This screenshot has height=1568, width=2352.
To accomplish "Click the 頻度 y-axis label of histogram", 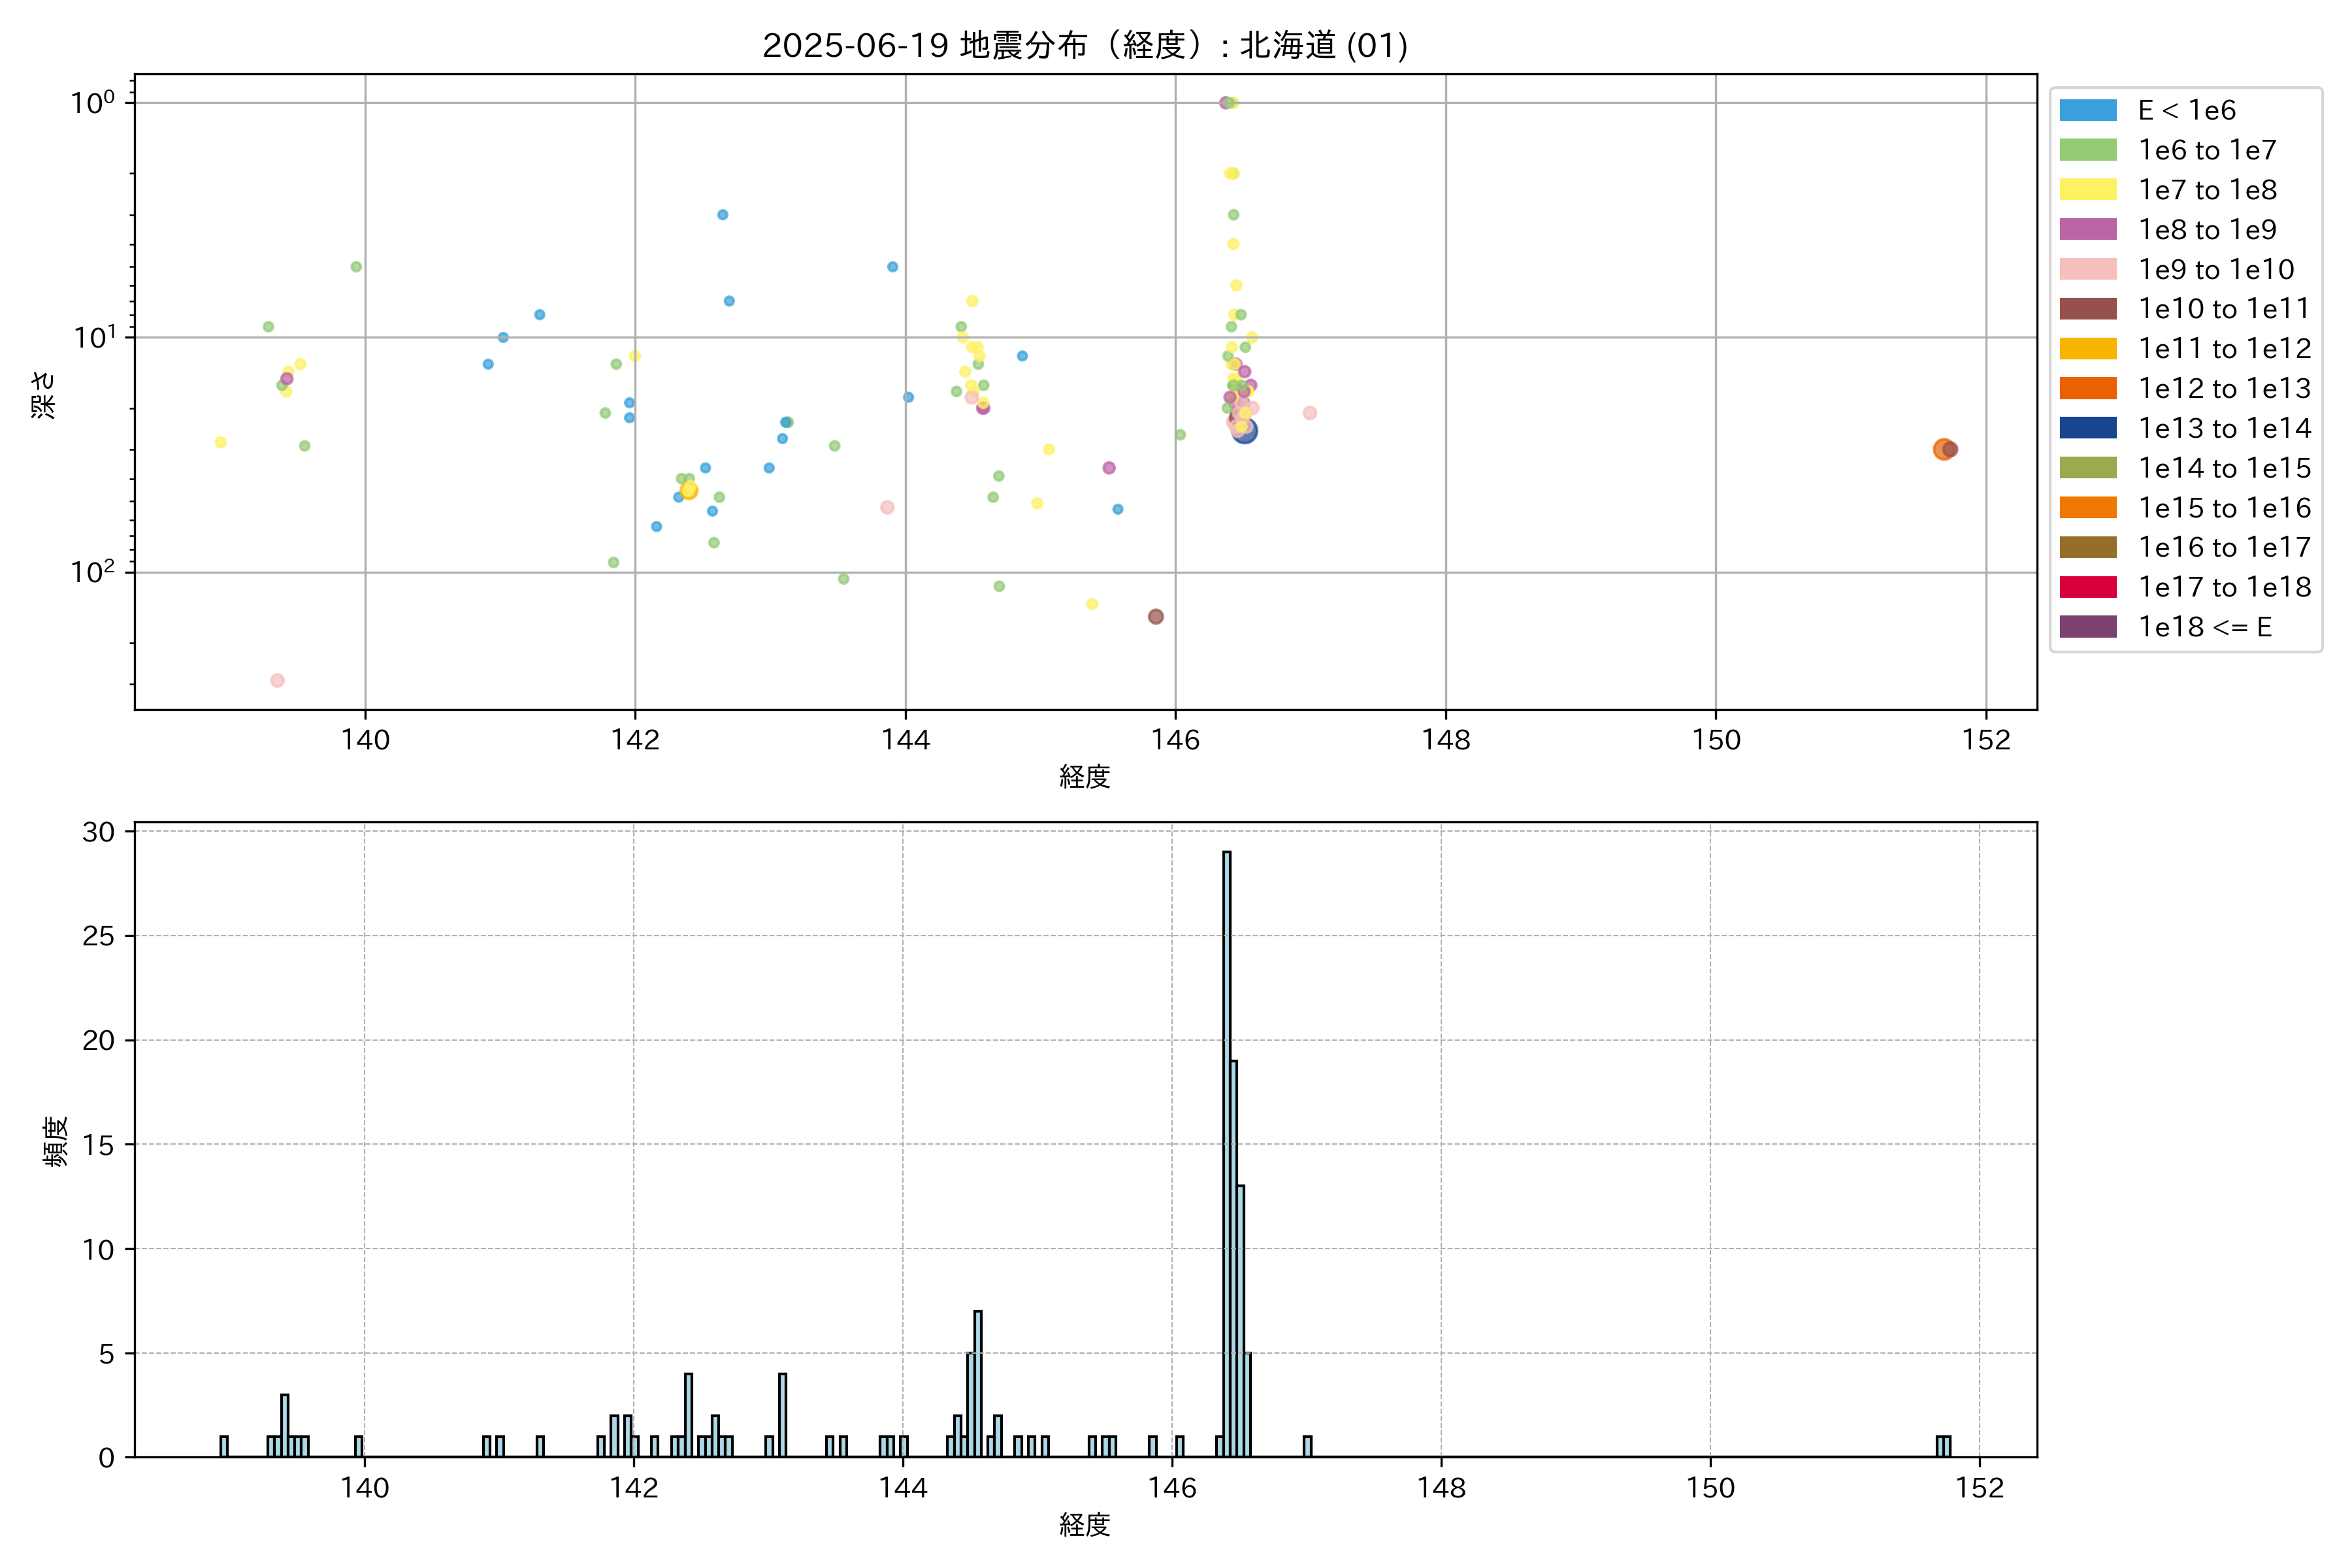I will (56, 1142).
